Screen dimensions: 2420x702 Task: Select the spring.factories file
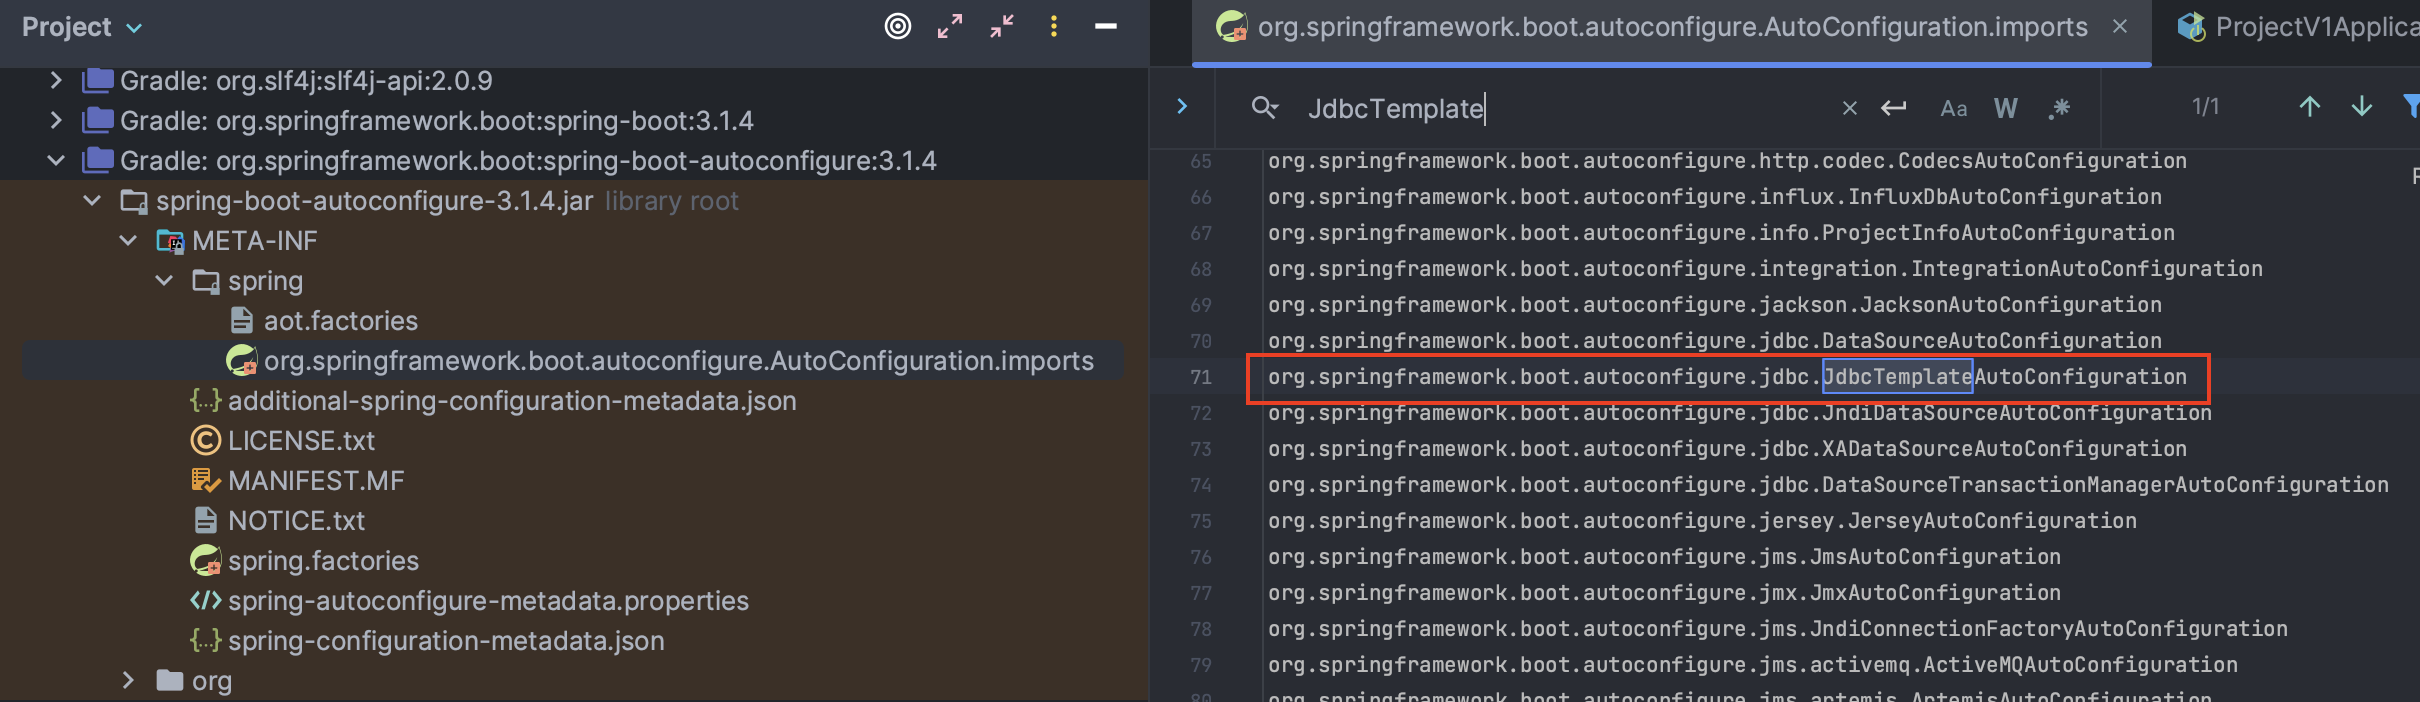point(323,561)
